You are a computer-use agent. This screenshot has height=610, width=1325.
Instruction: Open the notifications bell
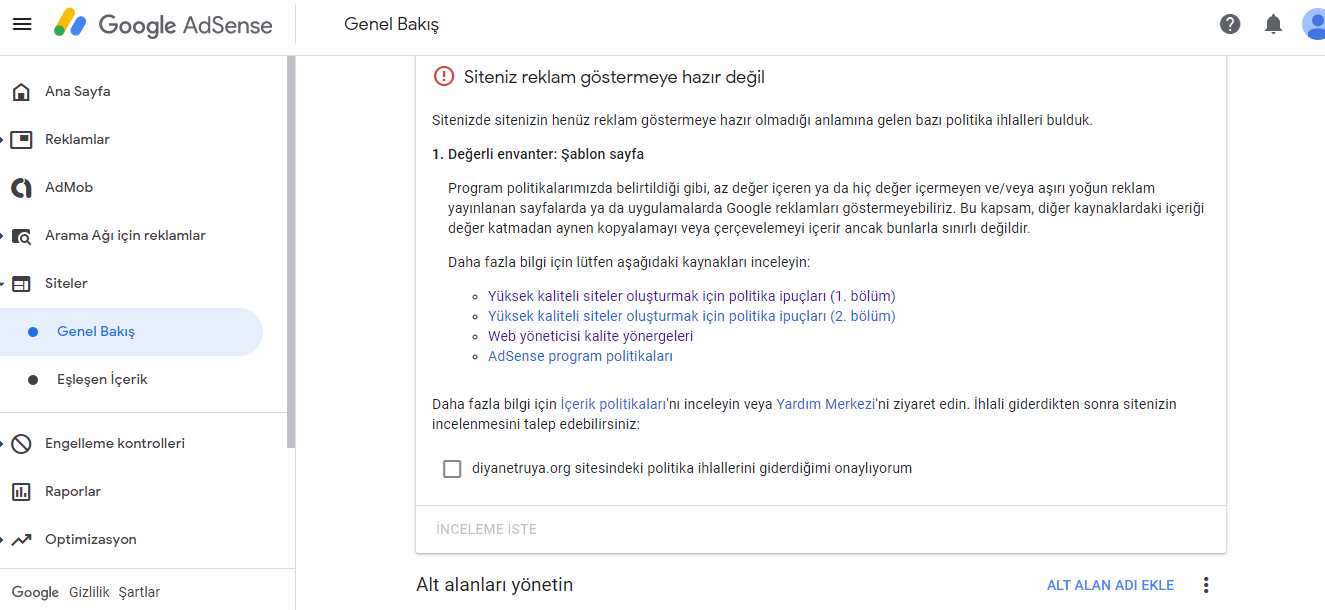click(x=1273, y=24)
